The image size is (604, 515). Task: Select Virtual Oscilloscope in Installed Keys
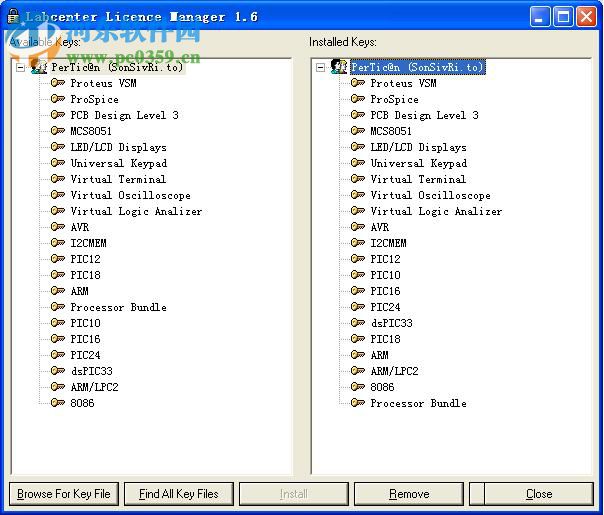coord(431,195)
